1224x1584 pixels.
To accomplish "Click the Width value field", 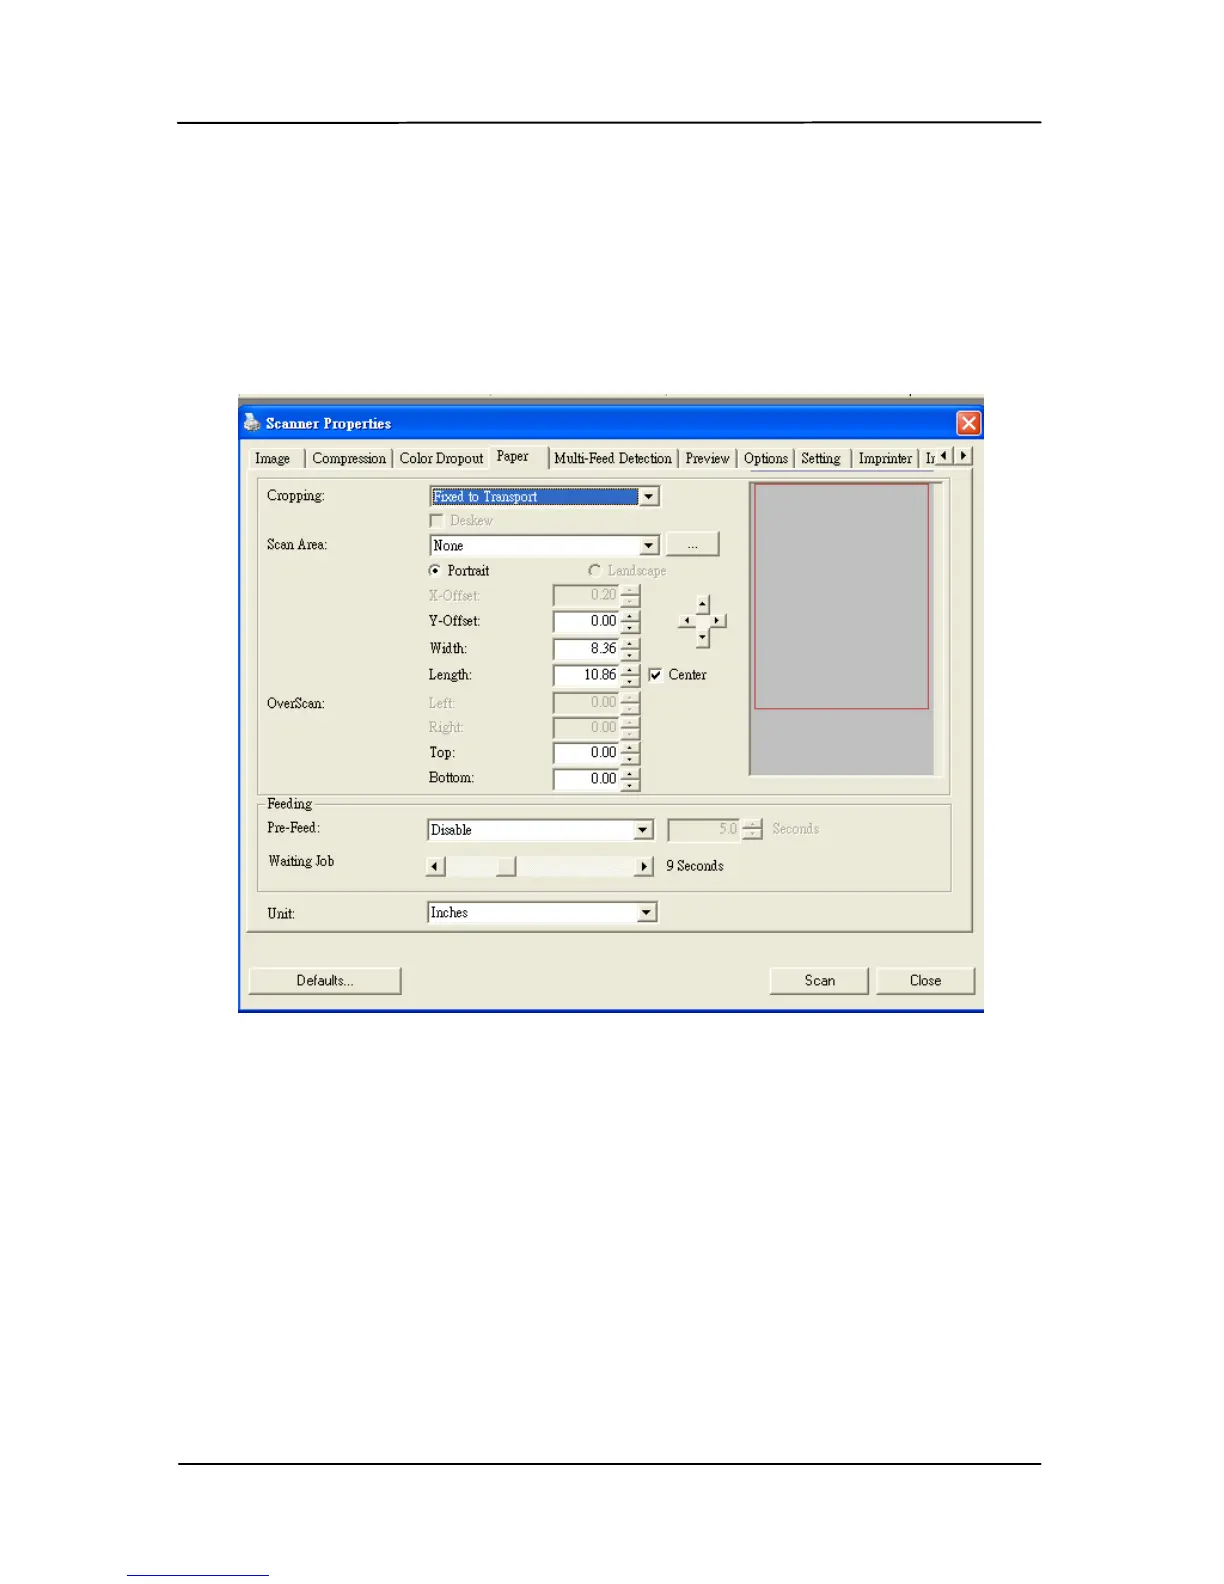I will tap(586, 648).
